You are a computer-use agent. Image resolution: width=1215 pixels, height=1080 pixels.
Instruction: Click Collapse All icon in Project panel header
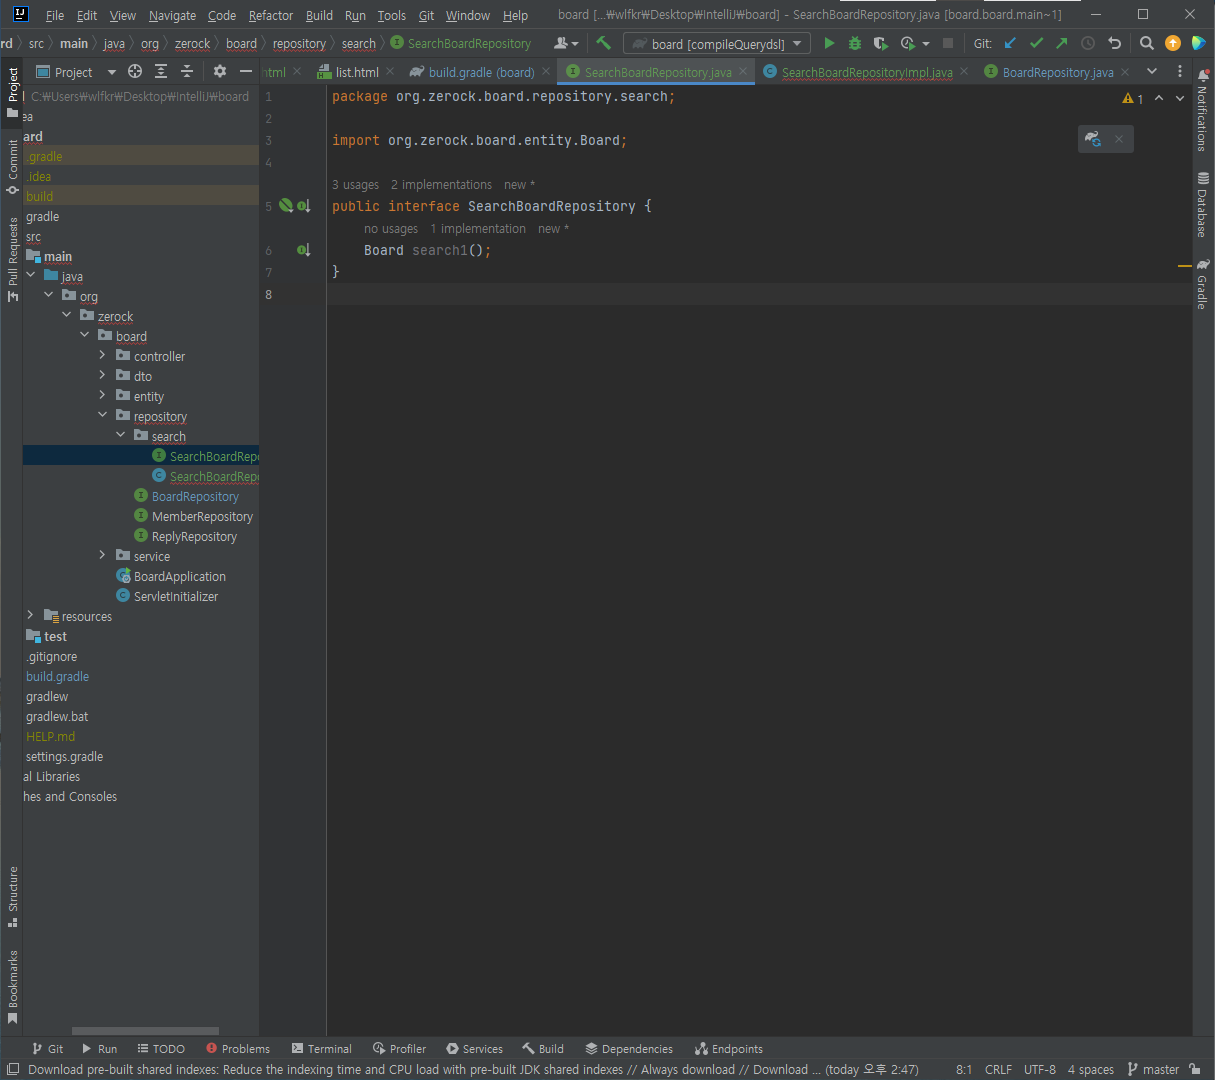coord(187,71)
